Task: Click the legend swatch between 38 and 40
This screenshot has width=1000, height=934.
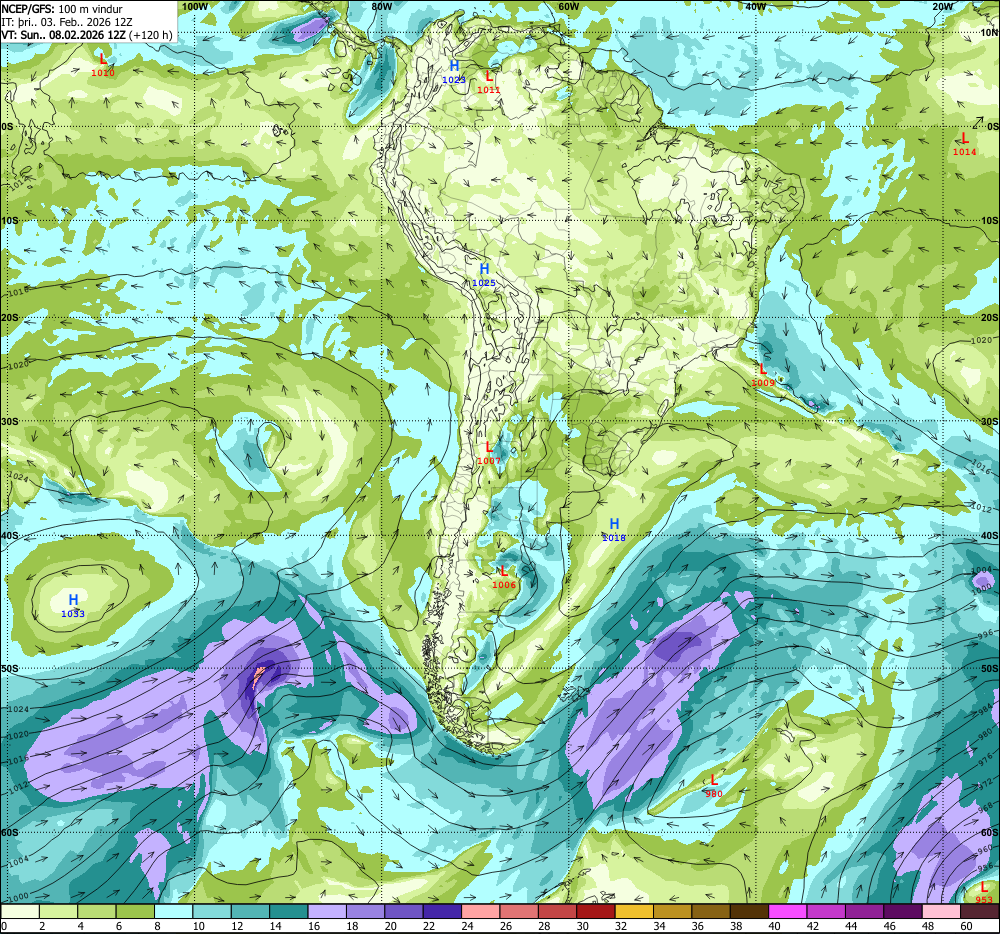Action: (749, 911)
